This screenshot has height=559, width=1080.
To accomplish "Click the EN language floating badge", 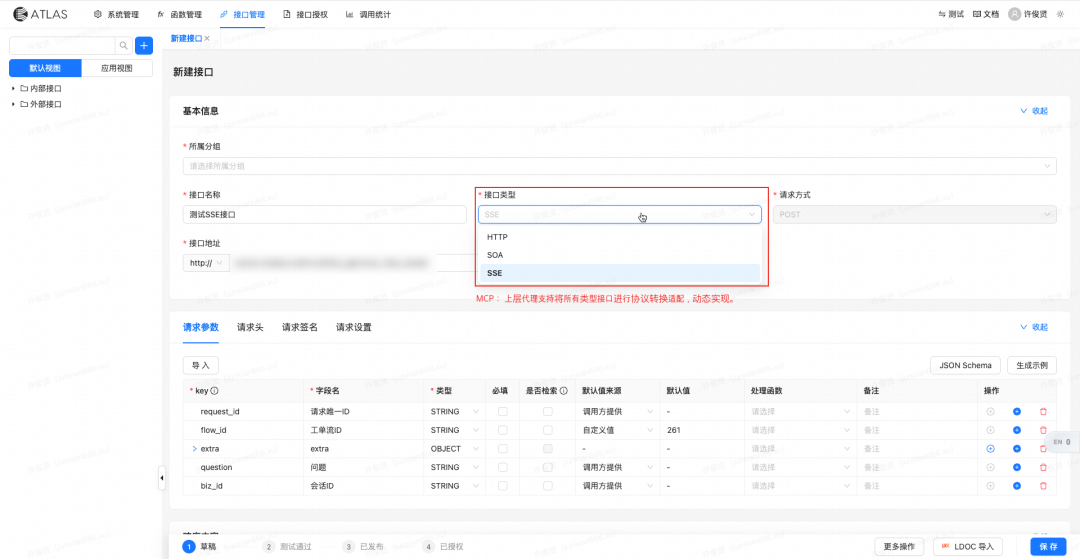I will [1062, 442].
